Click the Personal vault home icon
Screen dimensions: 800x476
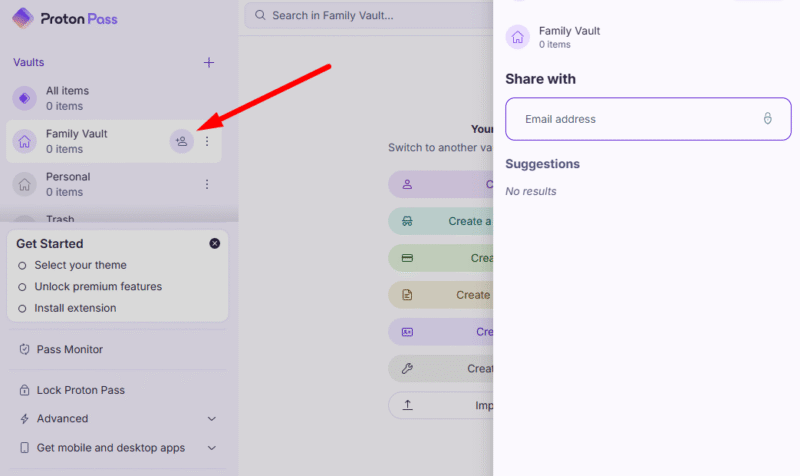coord(24,184)
